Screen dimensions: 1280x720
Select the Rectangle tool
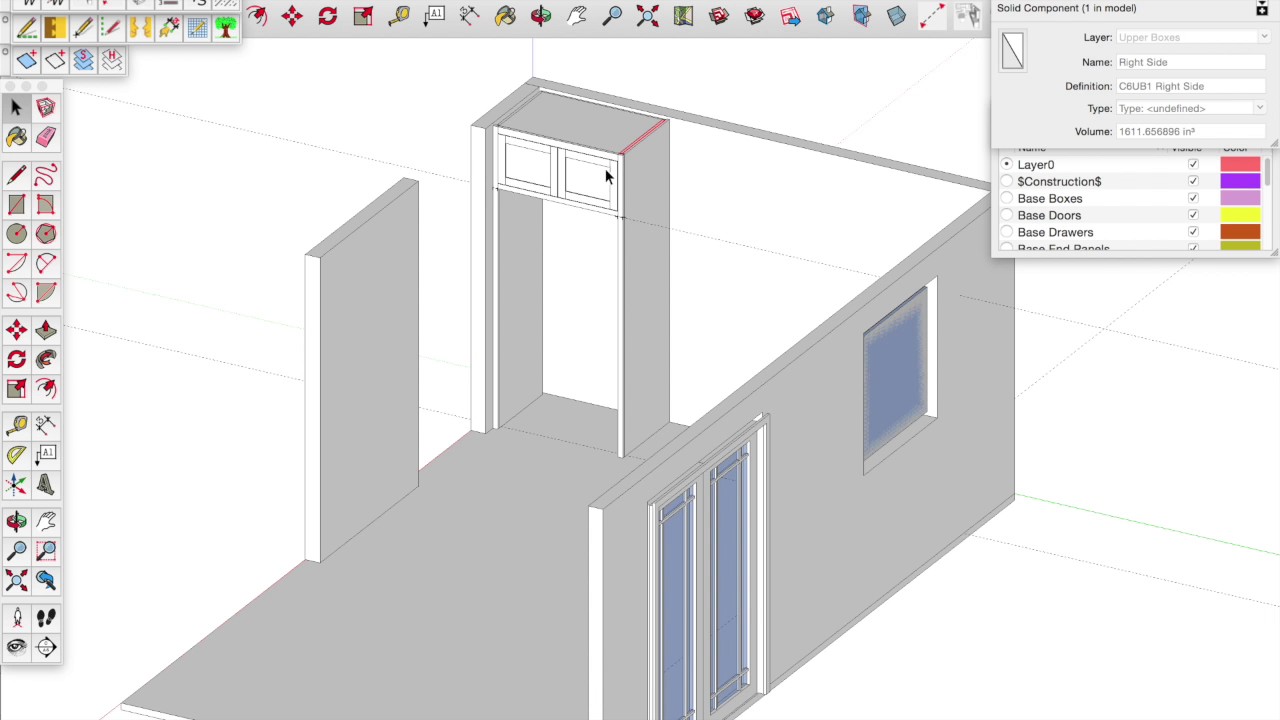pos(16,205)
